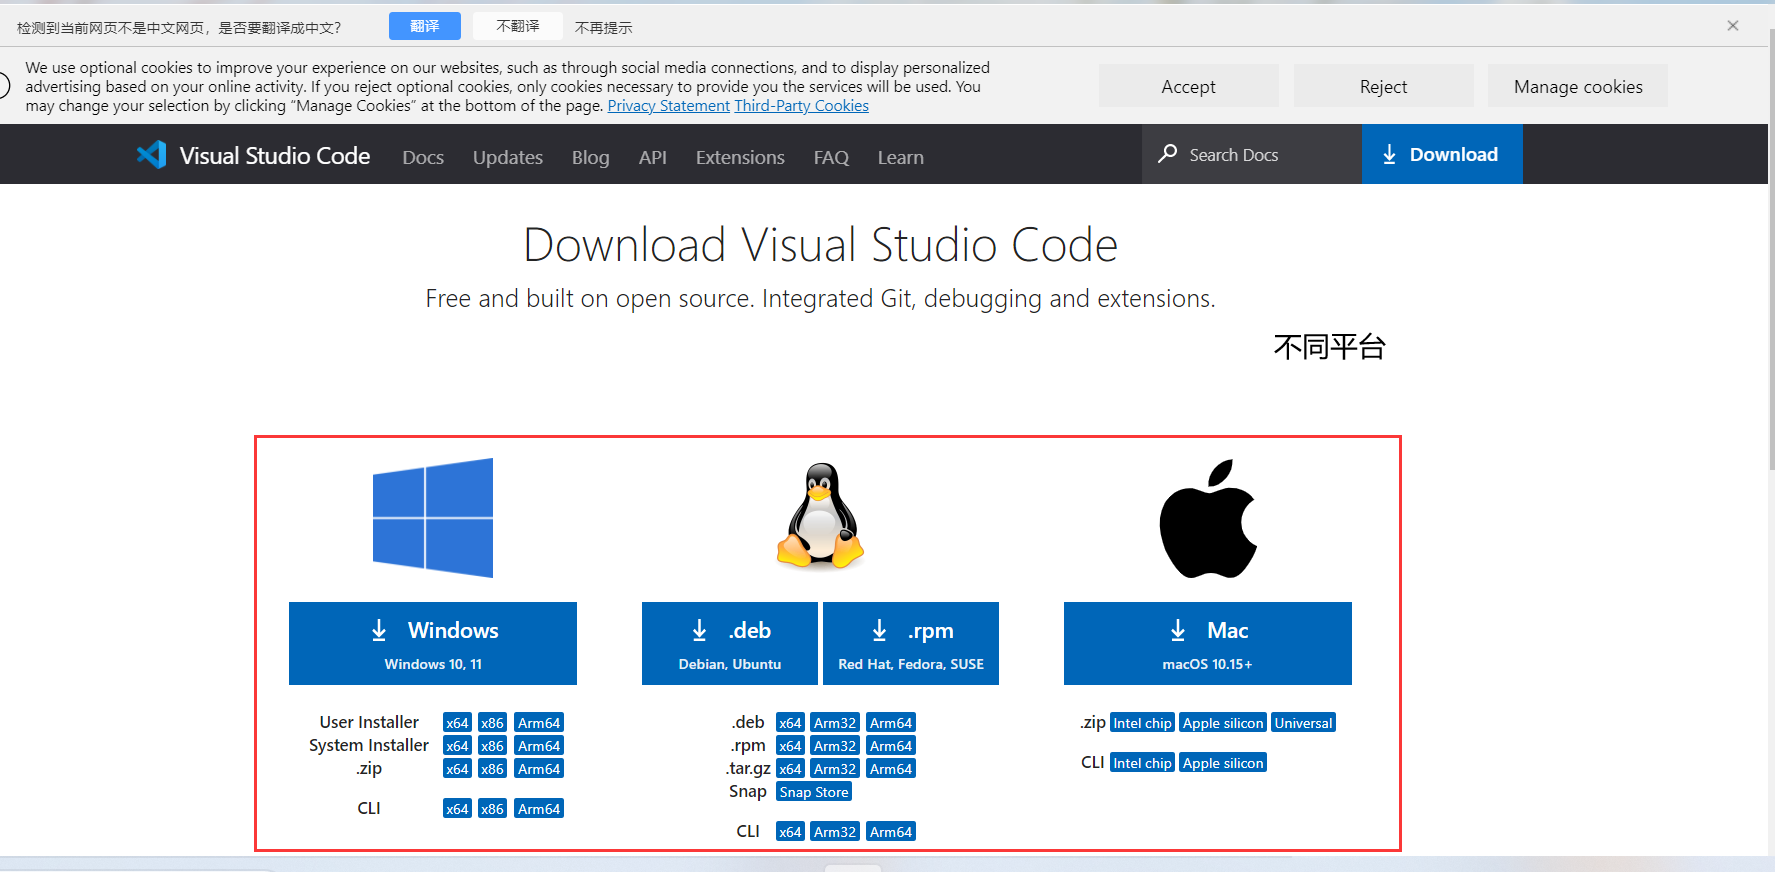This screenshot has height=872, width=1775.
Task: Go to the Extensions page
Action: (x=740, y=157)
